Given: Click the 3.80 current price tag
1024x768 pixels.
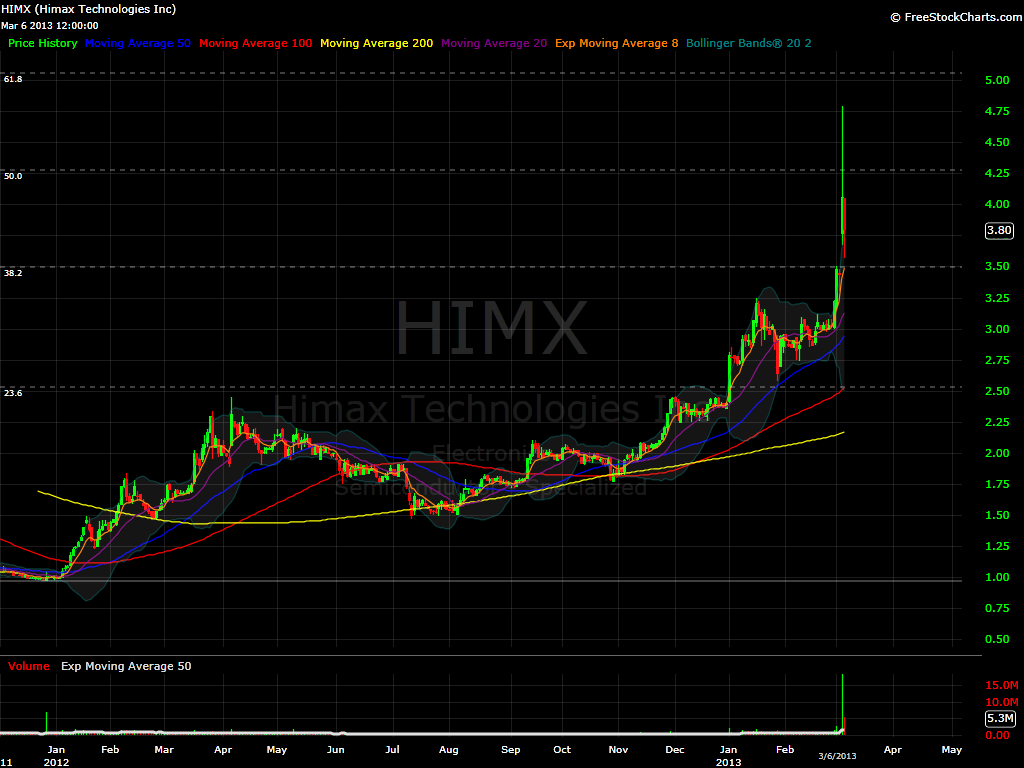Looking at the screenshot, I should coord(997,230).
